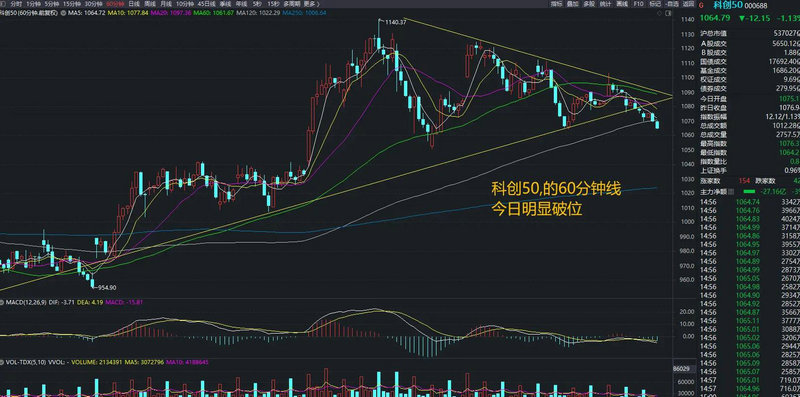Open the 多周期 multi-period view
This screenshot has height=397, width=800.
pos(292,4)
